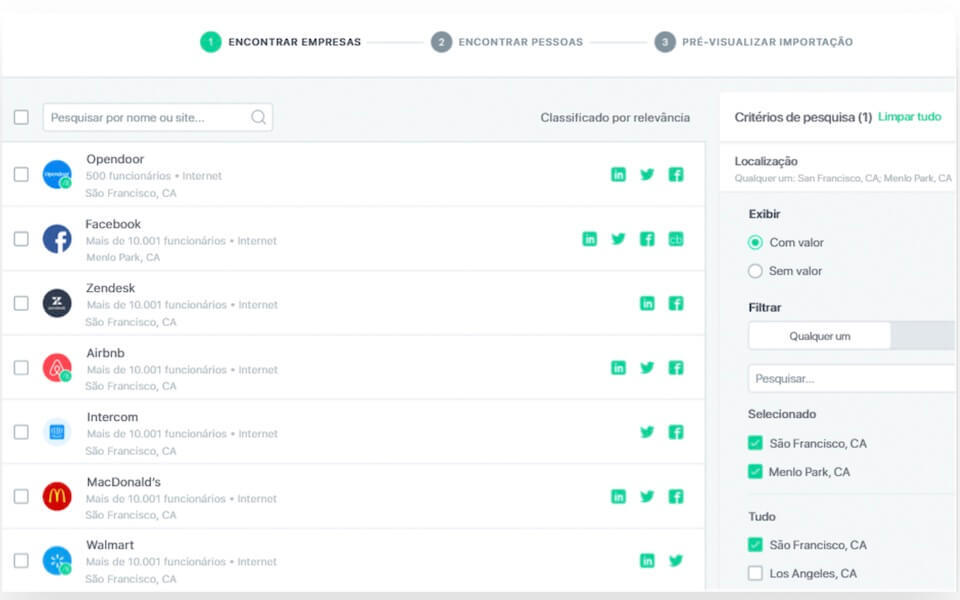Screen dimensions: 960x600
Task: Open the Facebook company name
Action: [x=113, y=224]
